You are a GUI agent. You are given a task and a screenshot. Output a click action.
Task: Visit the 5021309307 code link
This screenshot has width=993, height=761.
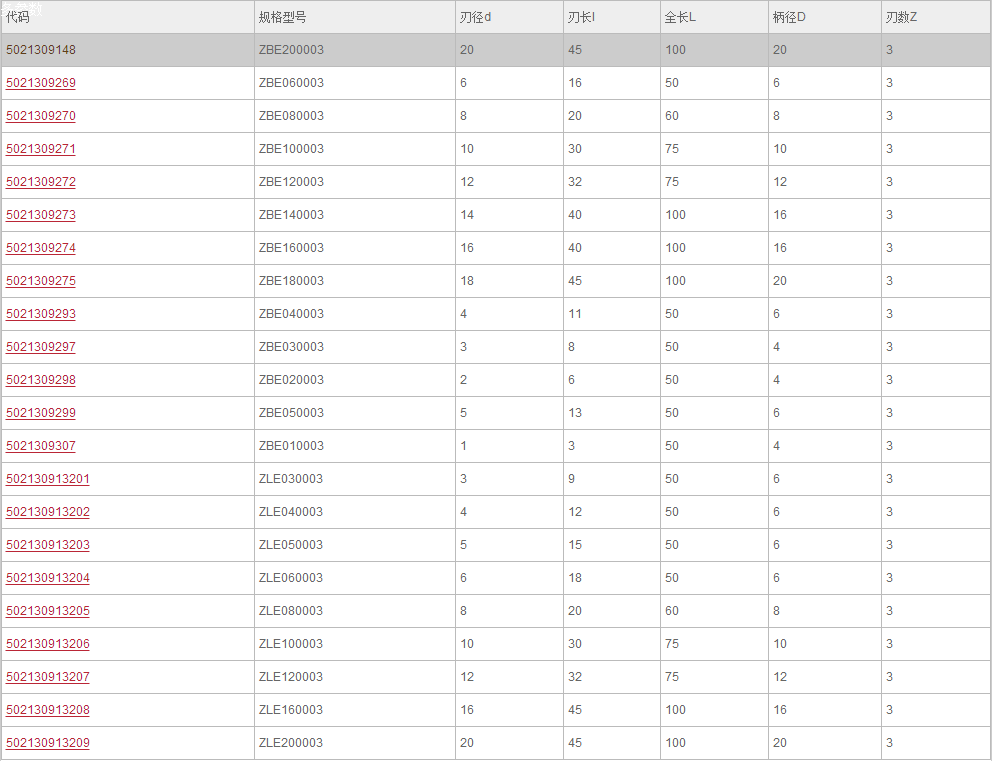pos(41,446)
